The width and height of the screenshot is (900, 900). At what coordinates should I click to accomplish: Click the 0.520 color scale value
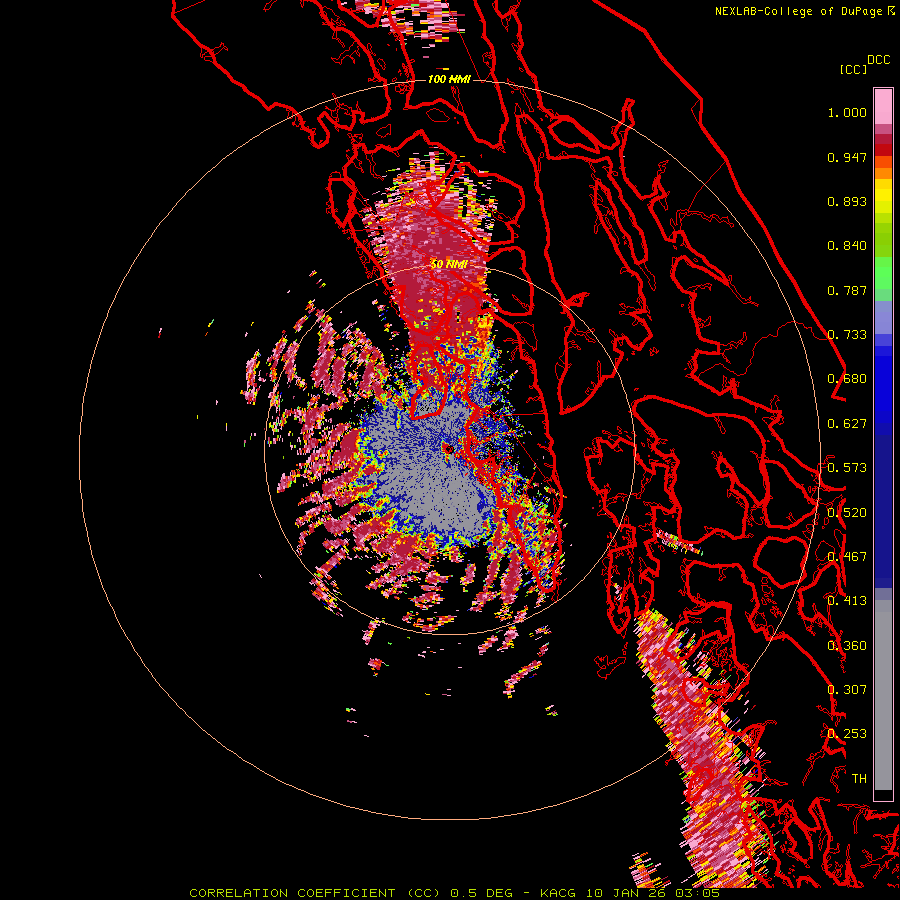pos(847,513)
